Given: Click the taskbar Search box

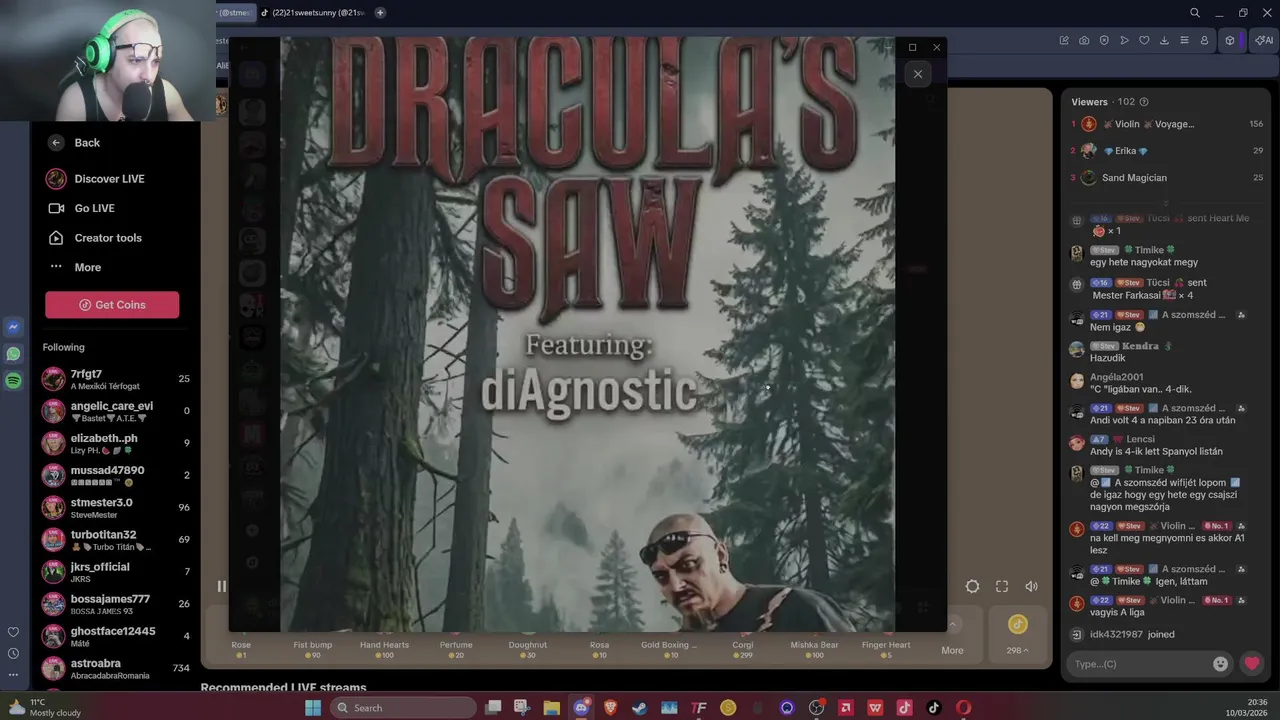Looking at the screenshot, I should pyautogui.click(x=403, y=708).
